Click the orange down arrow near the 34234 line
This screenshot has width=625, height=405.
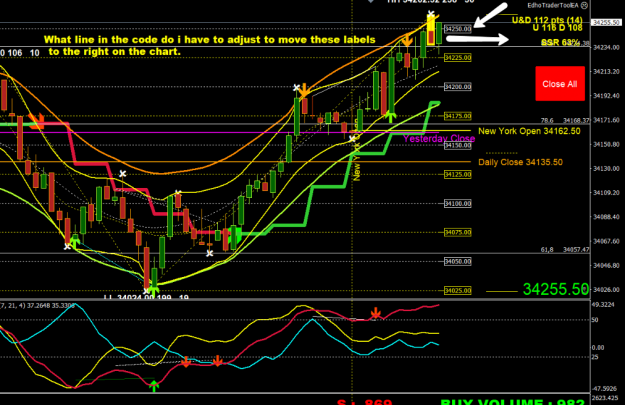click(x=407, y=41)
